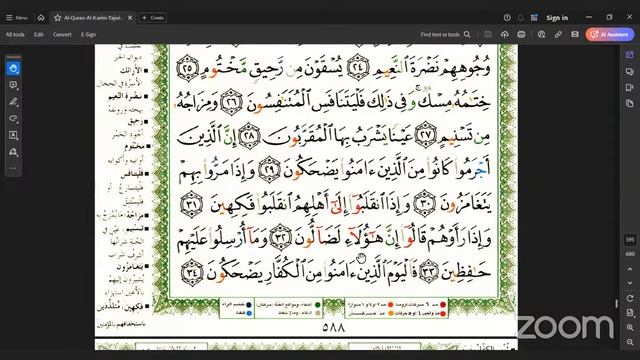Image resolution: width=640 pixels, height=360 pixels.
Task: Click the current page number 595 box
Action: pos(630,240)
